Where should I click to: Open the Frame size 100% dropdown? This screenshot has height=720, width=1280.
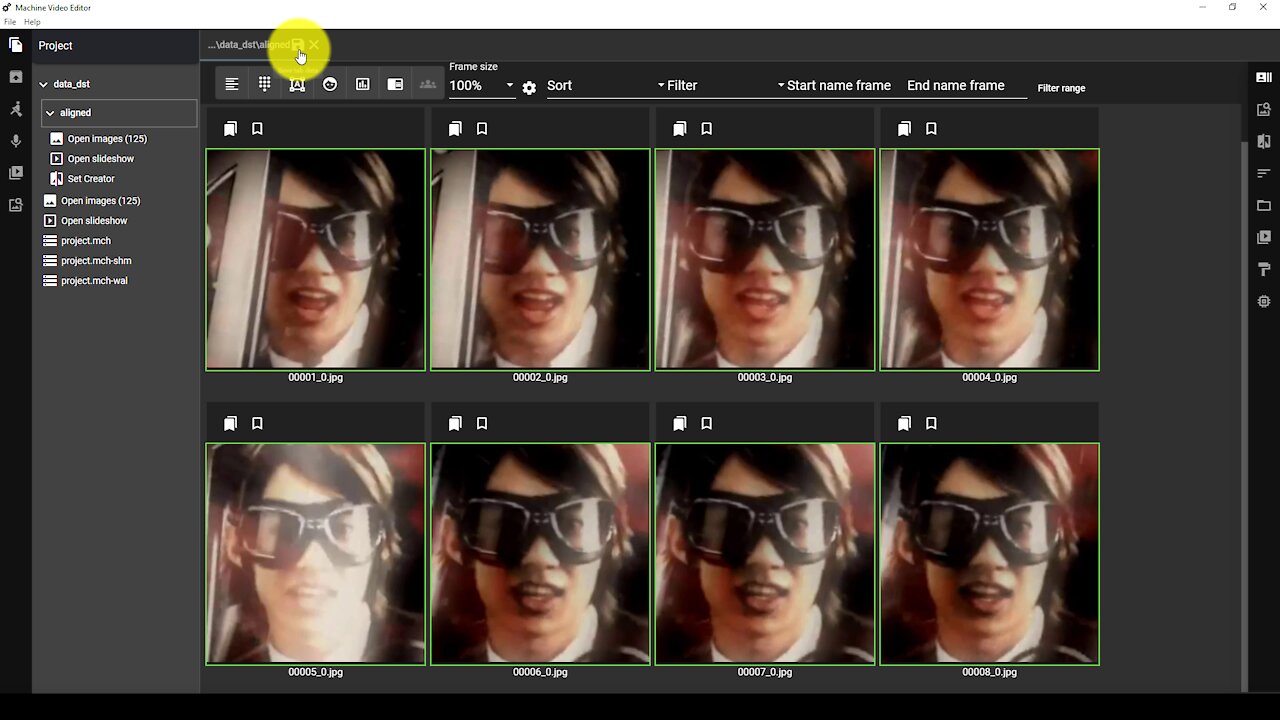(x=481, y=86)
